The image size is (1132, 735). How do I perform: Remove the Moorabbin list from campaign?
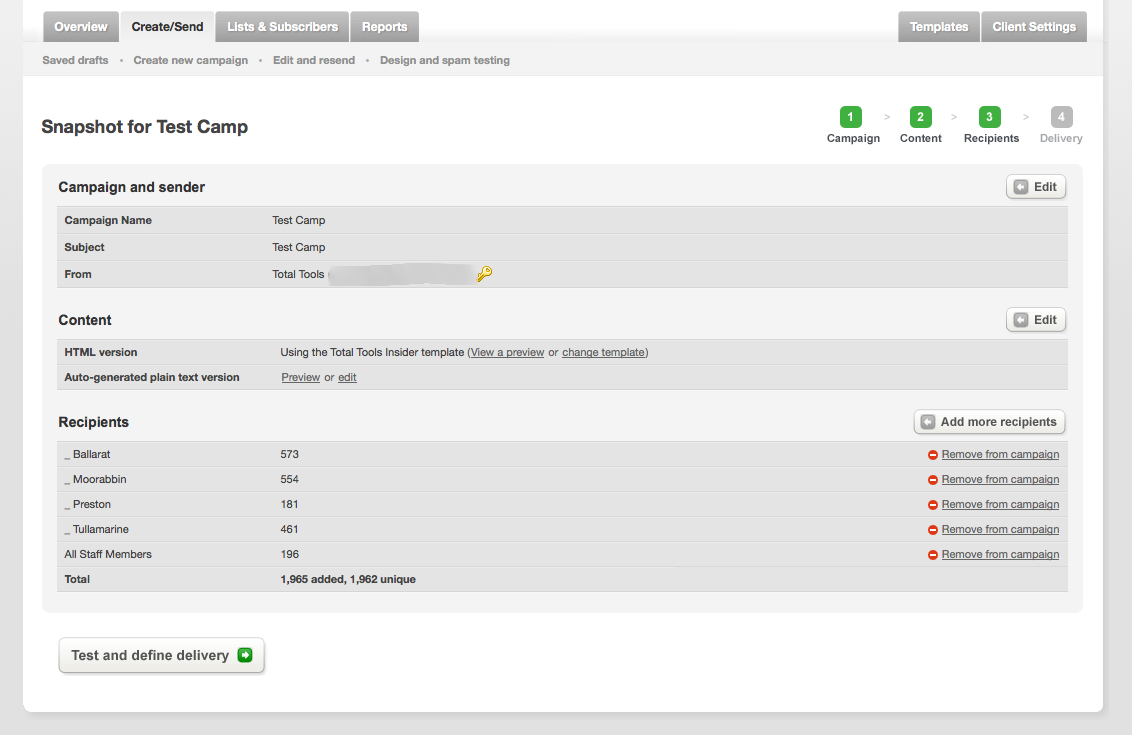[999, 479]
